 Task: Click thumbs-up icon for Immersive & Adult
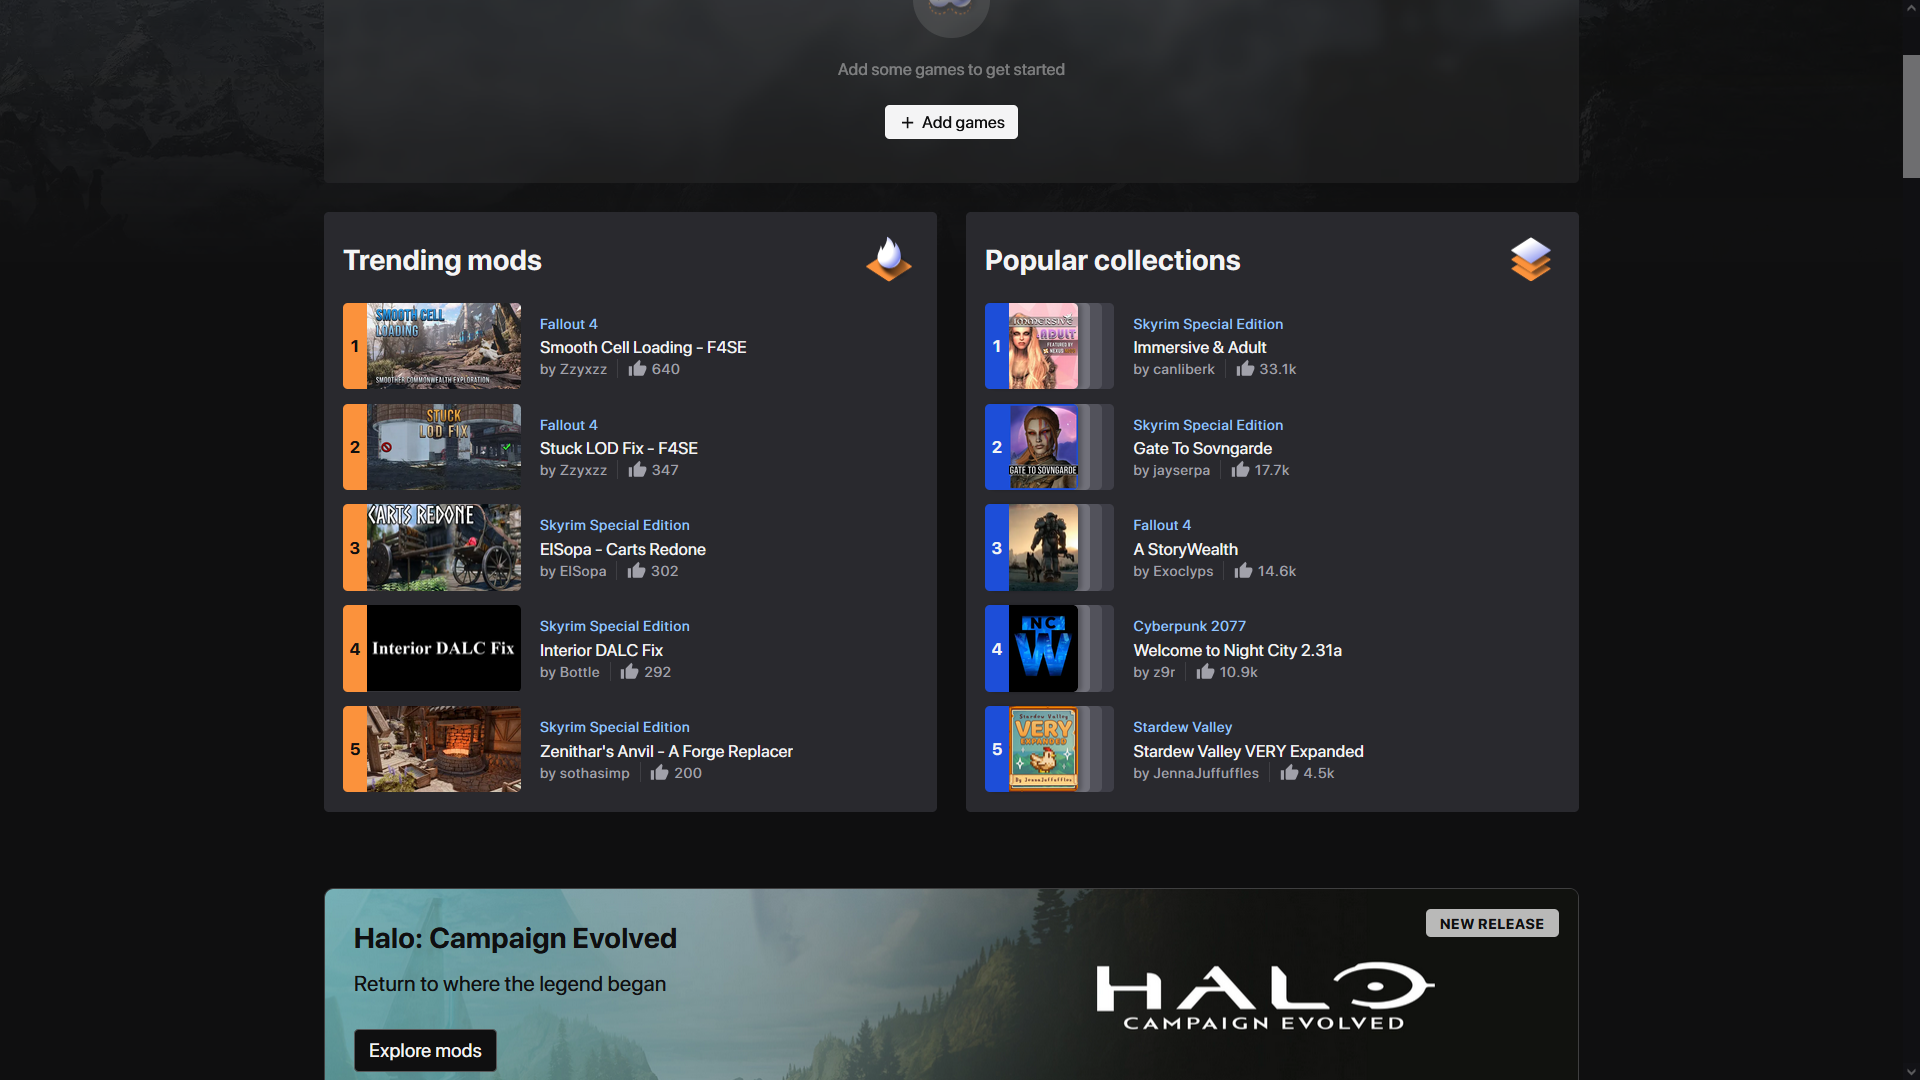click(x=1245, y=369)
